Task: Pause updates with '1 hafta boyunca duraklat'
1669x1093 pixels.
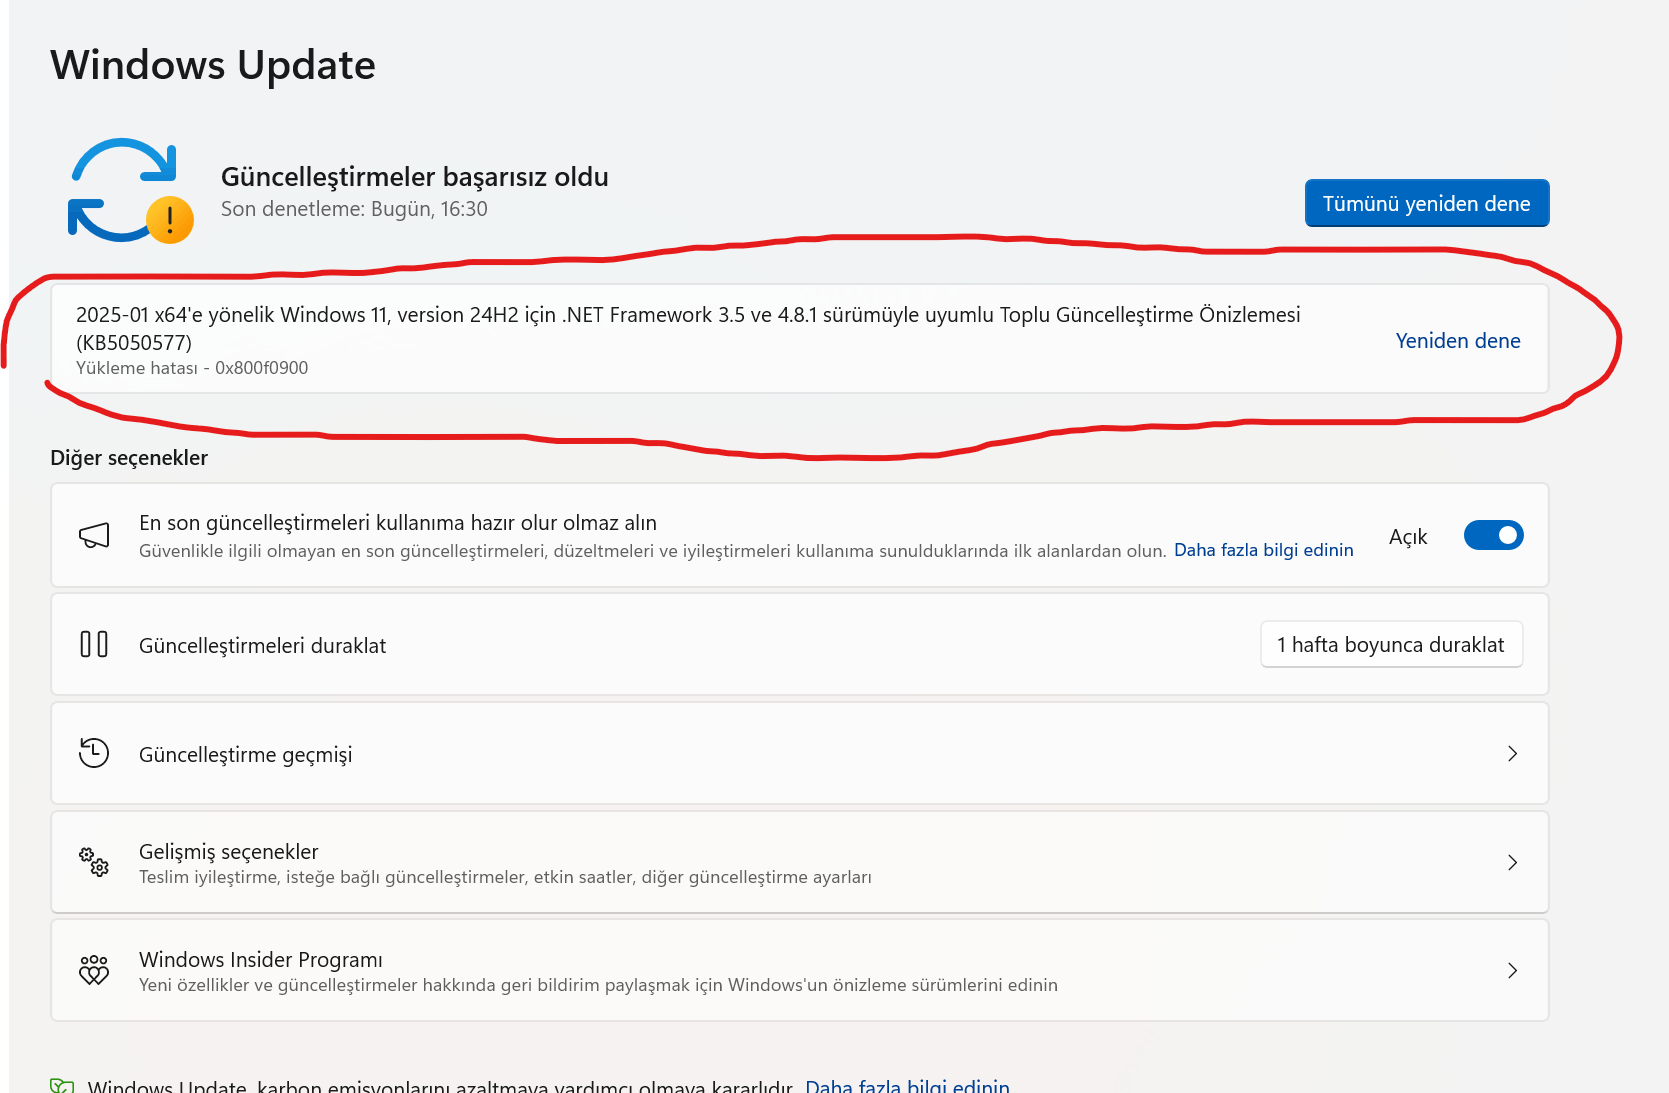Action: point(1391,644)
